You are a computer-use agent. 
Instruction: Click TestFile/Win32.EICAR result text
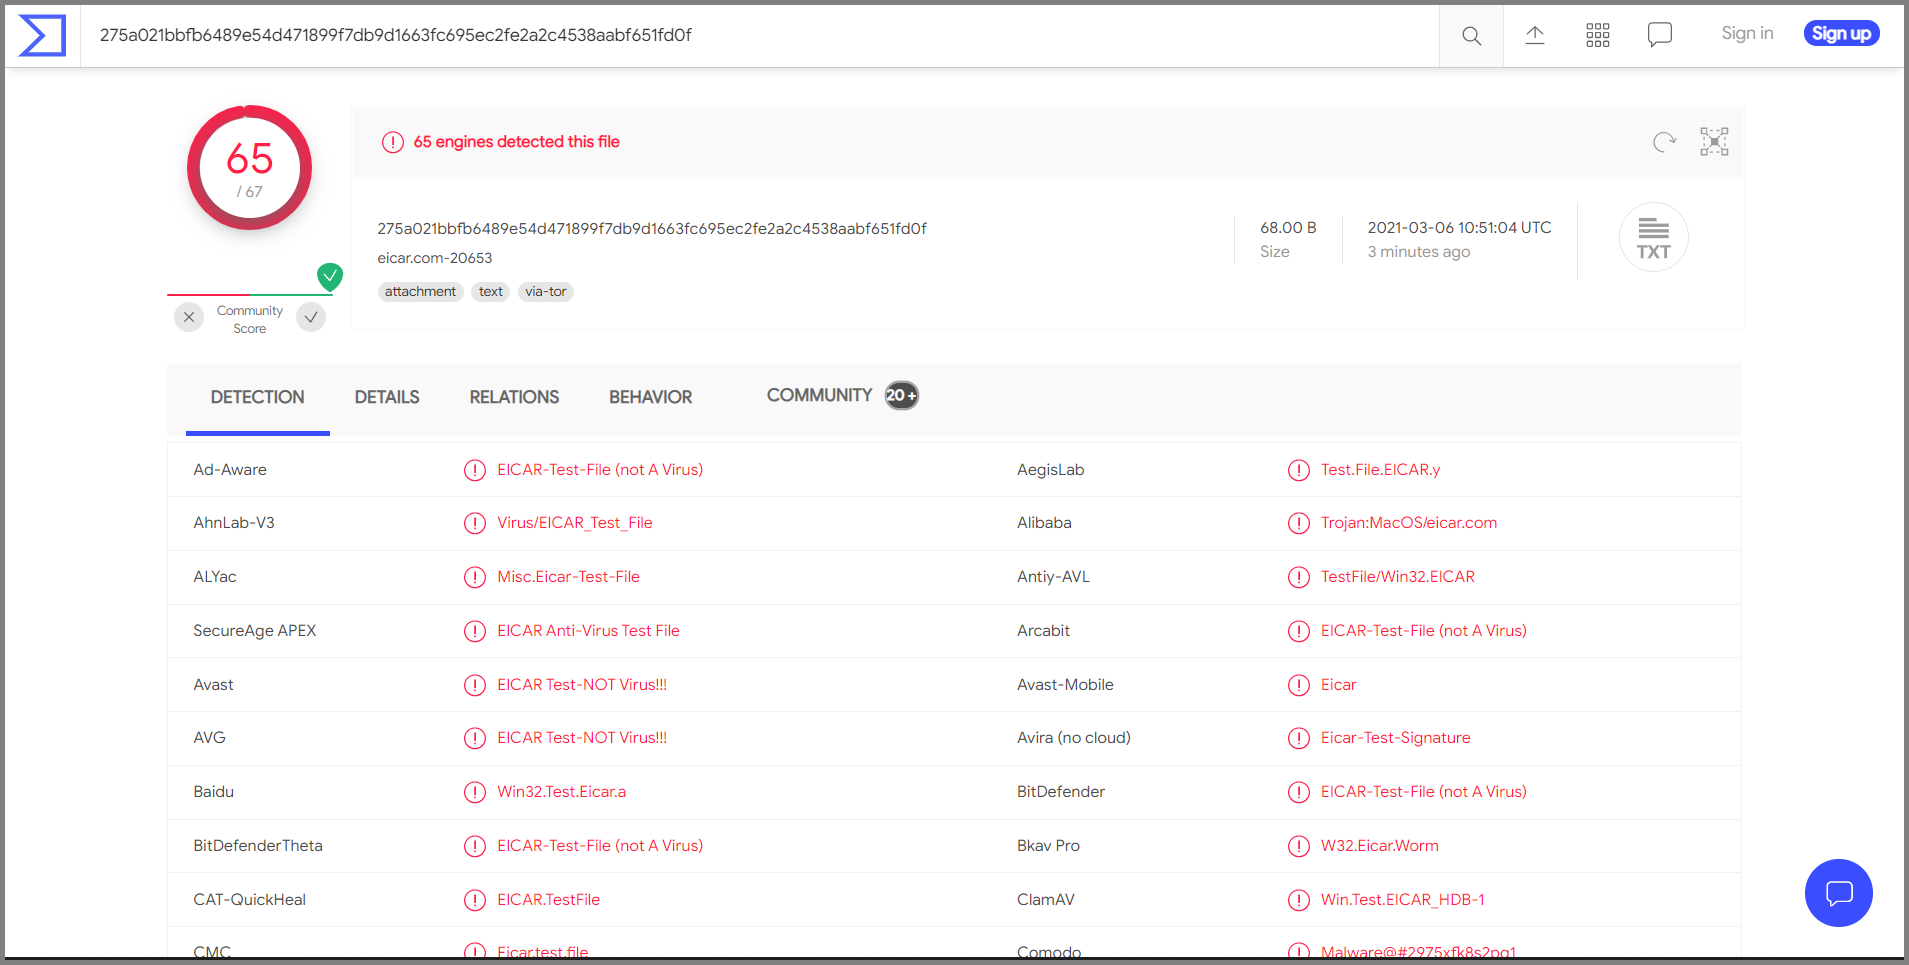[x=1397, y=577]
